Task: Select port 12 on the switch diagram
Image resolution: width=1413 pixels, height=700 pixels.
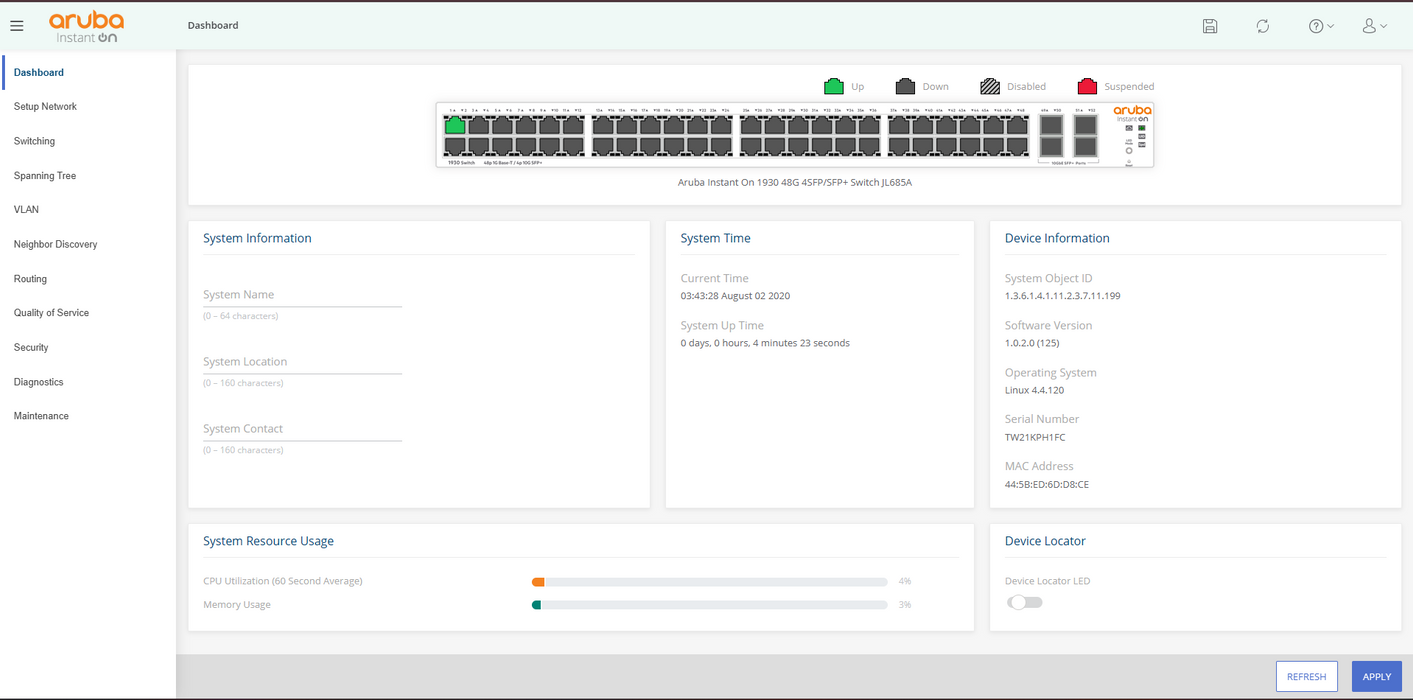Action: [x=573, y=147]
